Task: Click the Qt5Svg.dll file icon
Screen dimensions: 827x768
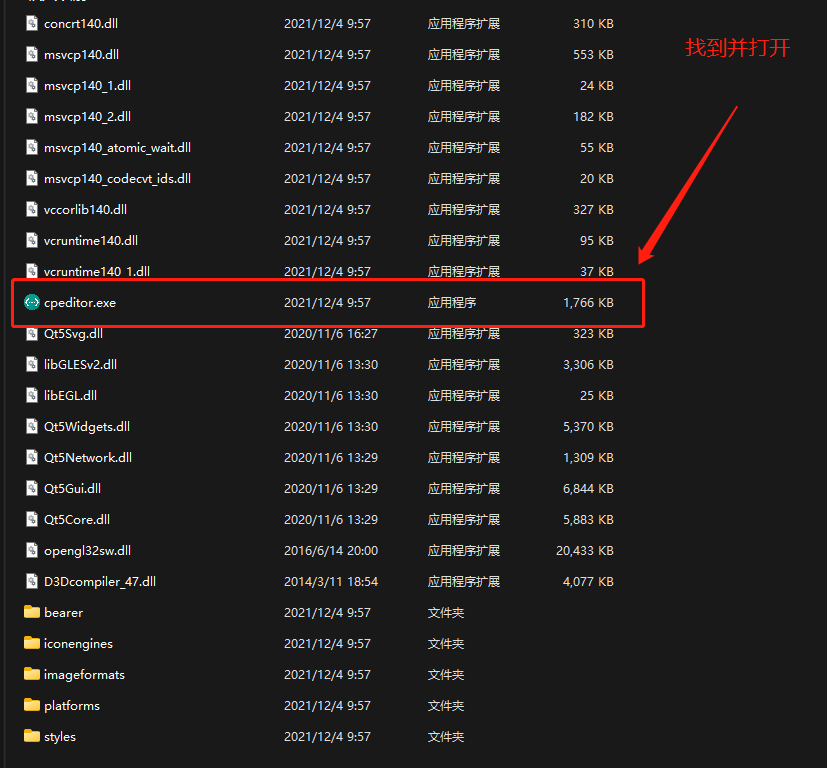Action: (x=31, y=333)
